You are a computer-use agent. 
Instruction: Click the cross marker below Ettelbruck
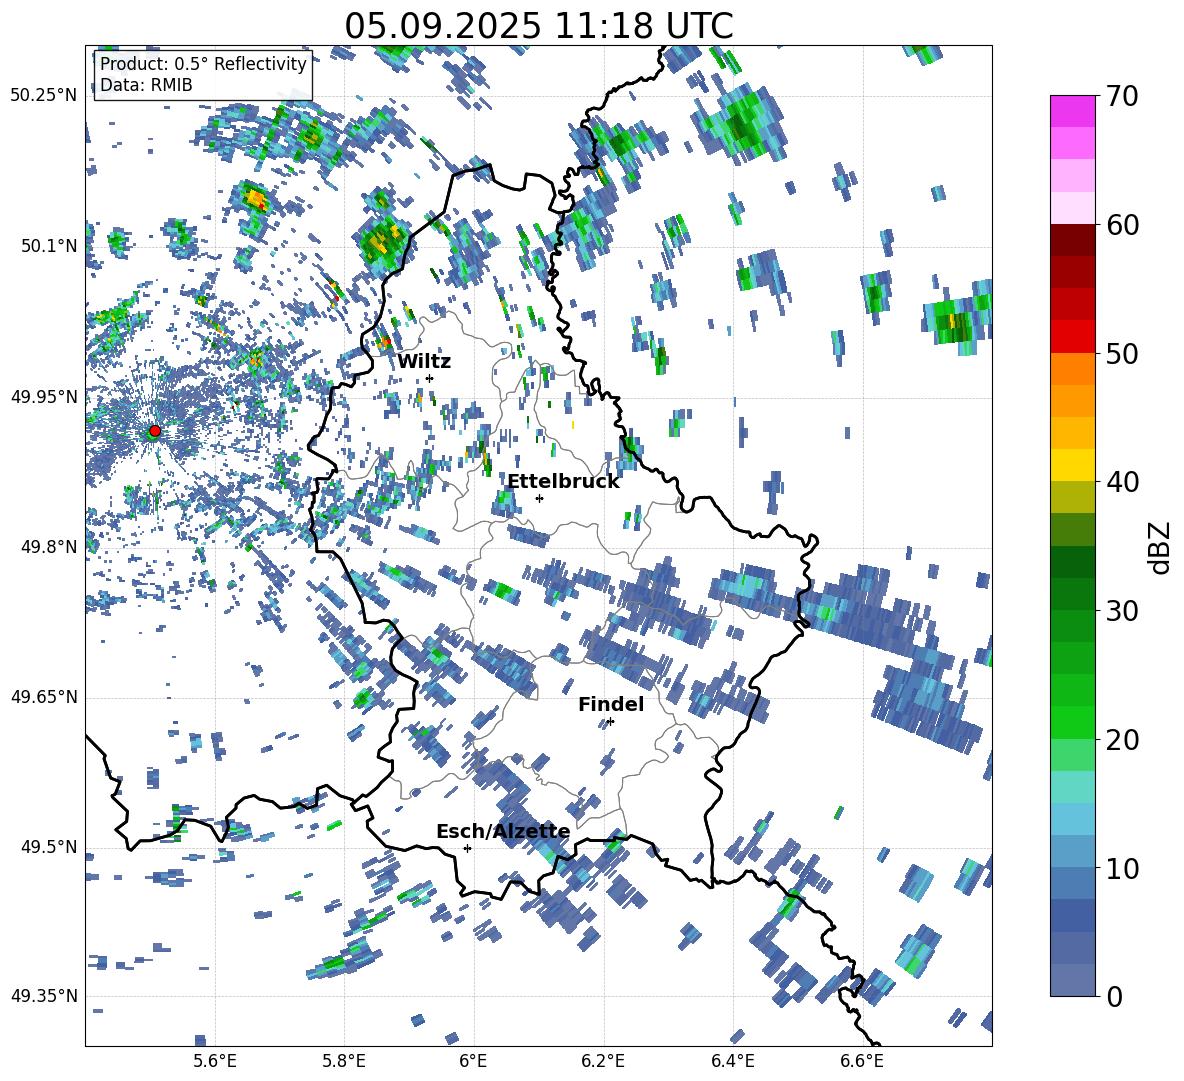pyautogui.click(x=539, y=498)
